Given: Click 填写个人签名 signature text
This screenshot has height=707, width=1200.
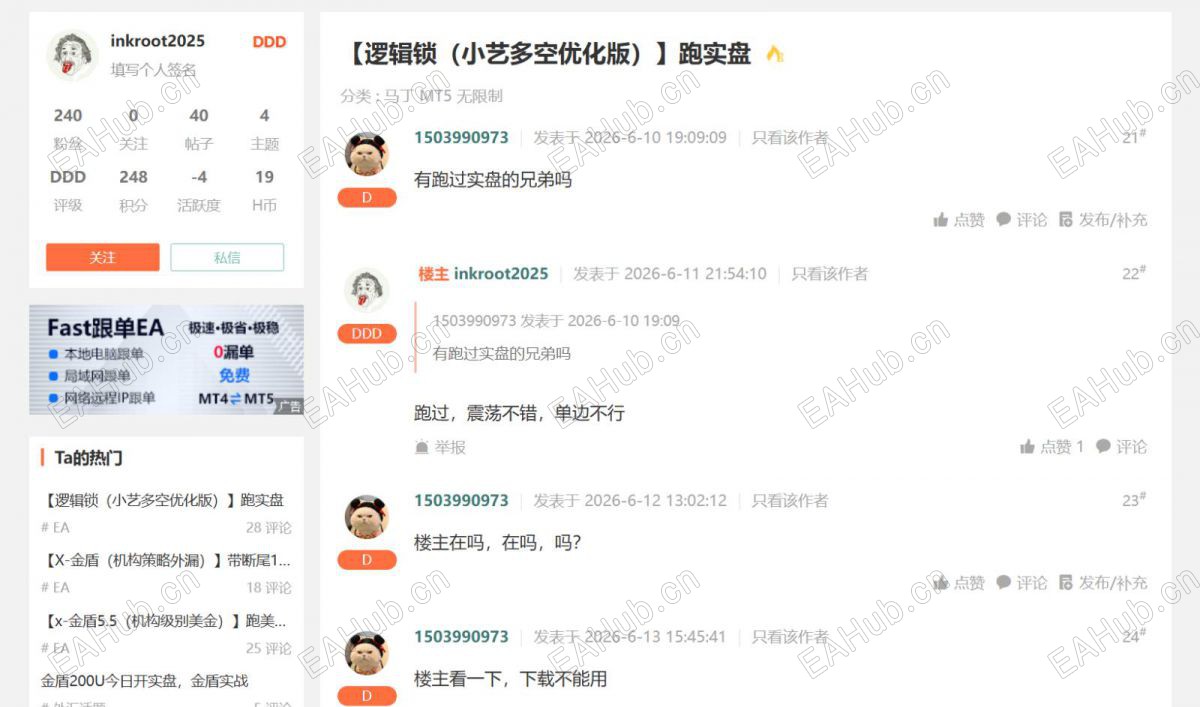Looking at the screenshot, I should pyautogui.click(x=153, y=70).
